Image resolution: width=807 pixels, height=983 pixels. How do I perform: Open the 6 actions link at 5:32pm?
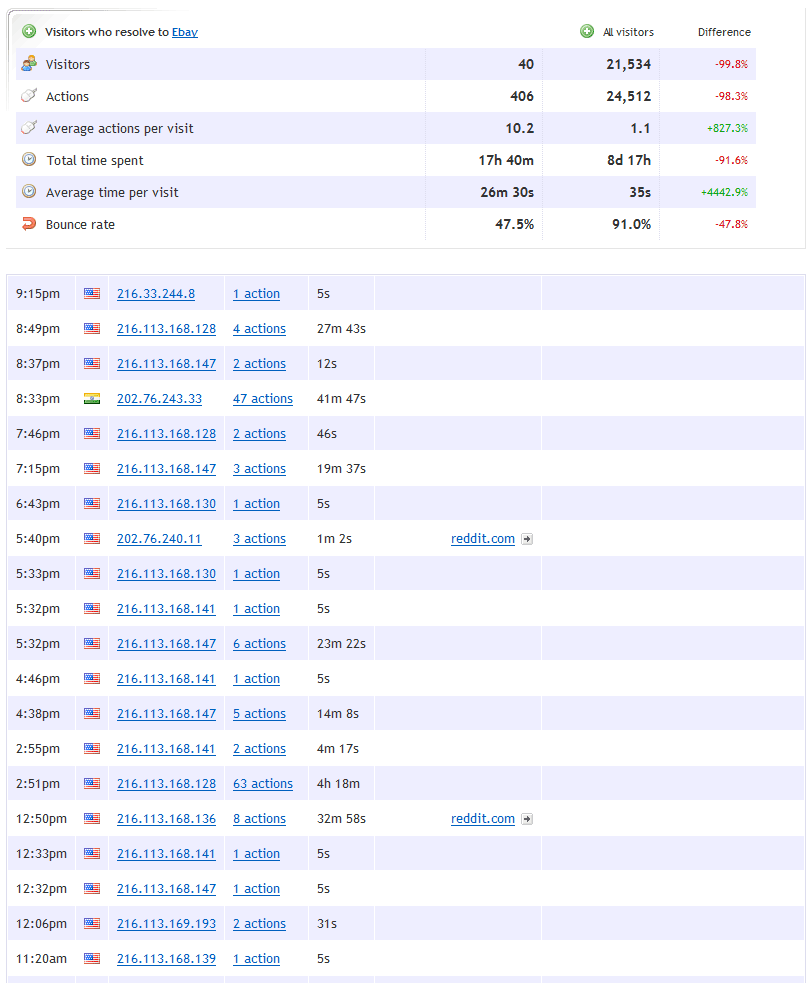pos(259,644)
